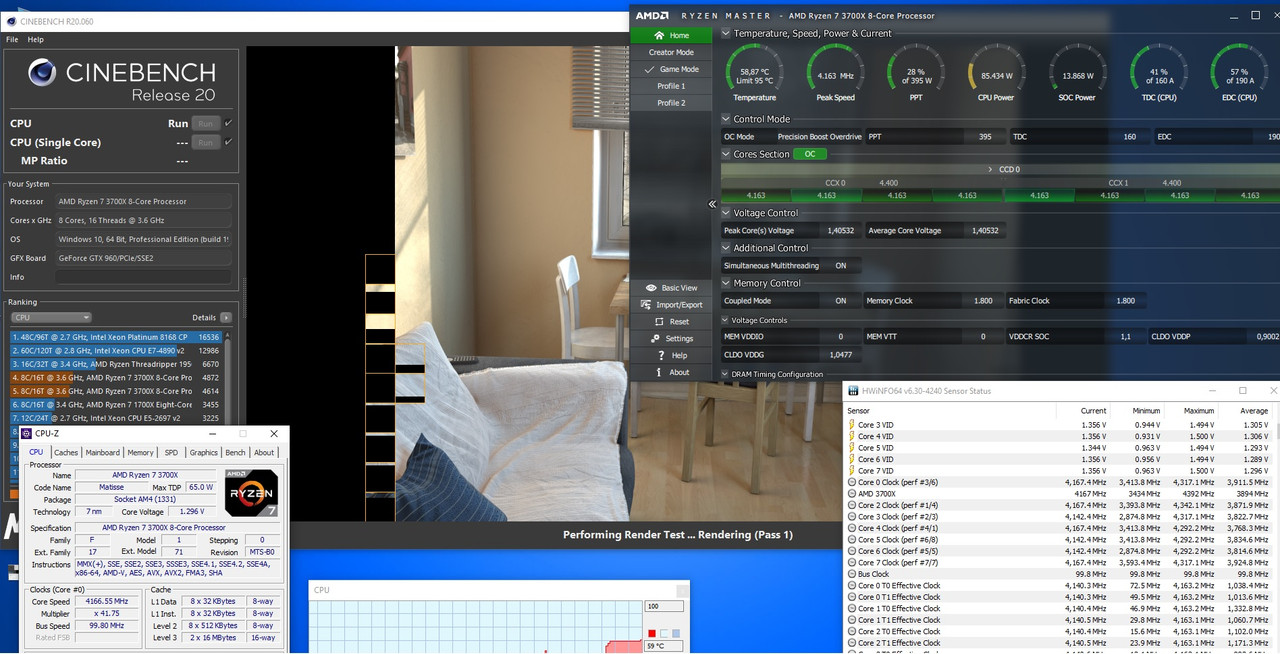Image resolution: width=1280 pixels, height=654 pixels.
Task: Select Creator Mode in Ryzen Master
Action: (671, 52)
